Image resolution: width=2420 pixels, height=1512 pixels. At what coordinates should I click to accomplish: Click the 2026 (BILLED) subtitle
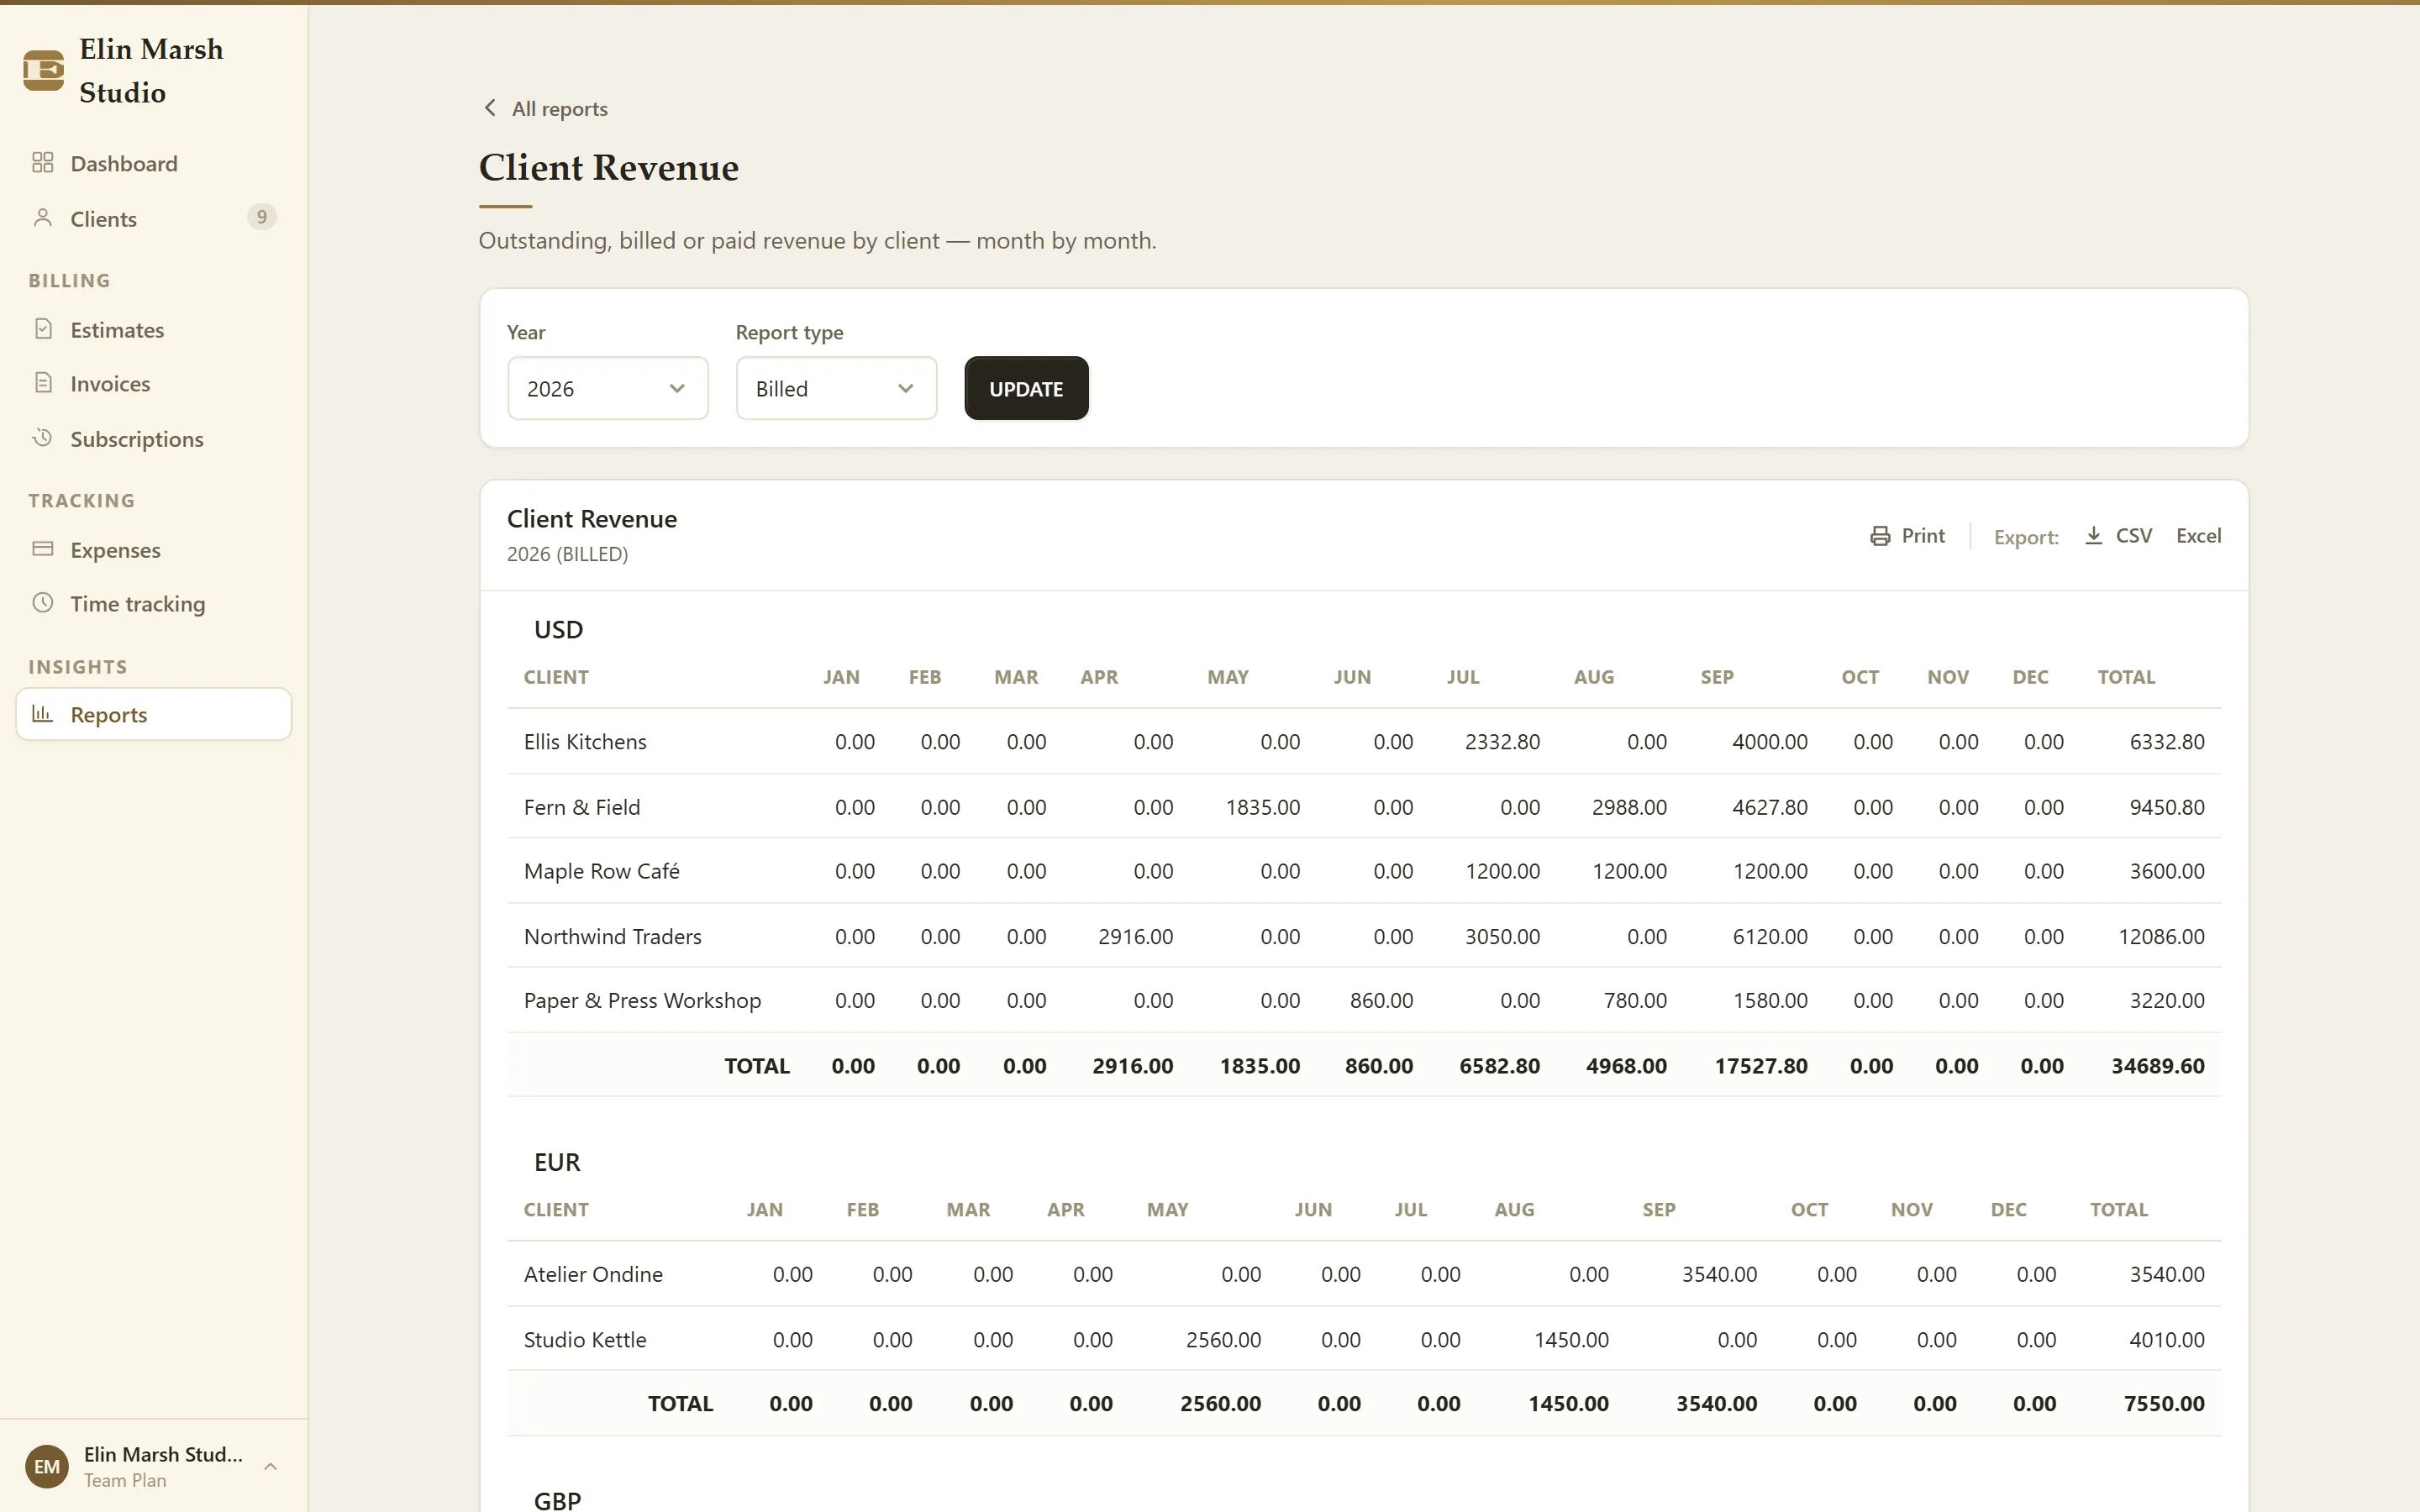click(567, 554)
